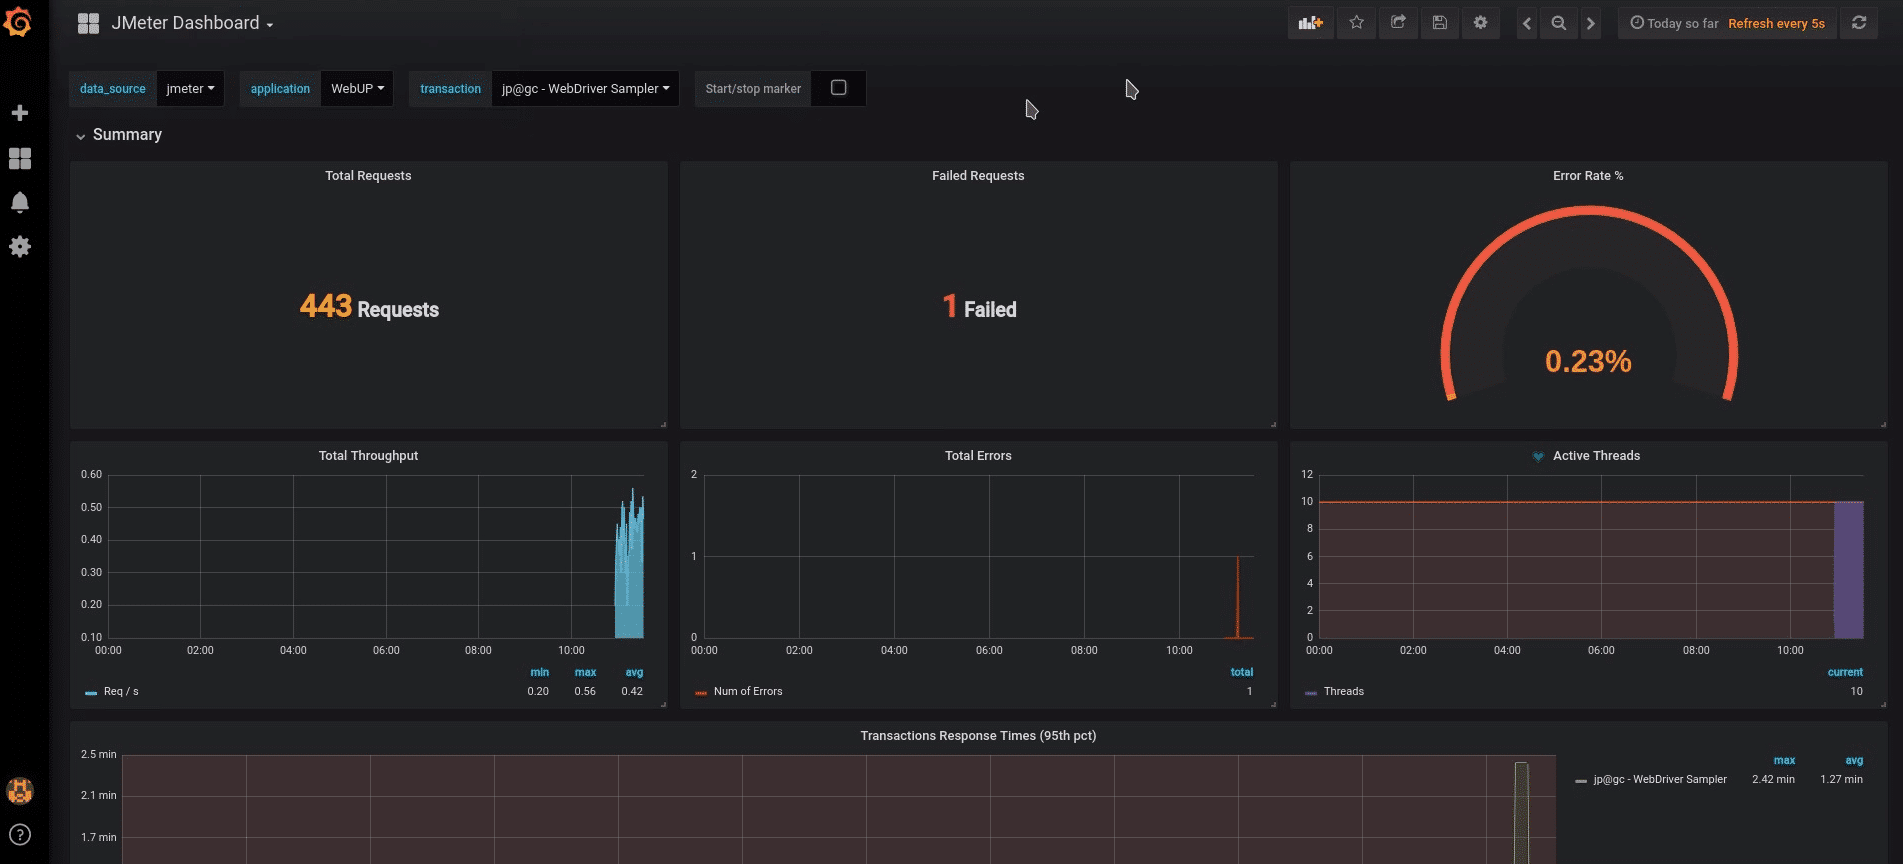Open the Dashboards grid icon in sidebar
The image size is (1903, 864).
(x=20, y=158)
